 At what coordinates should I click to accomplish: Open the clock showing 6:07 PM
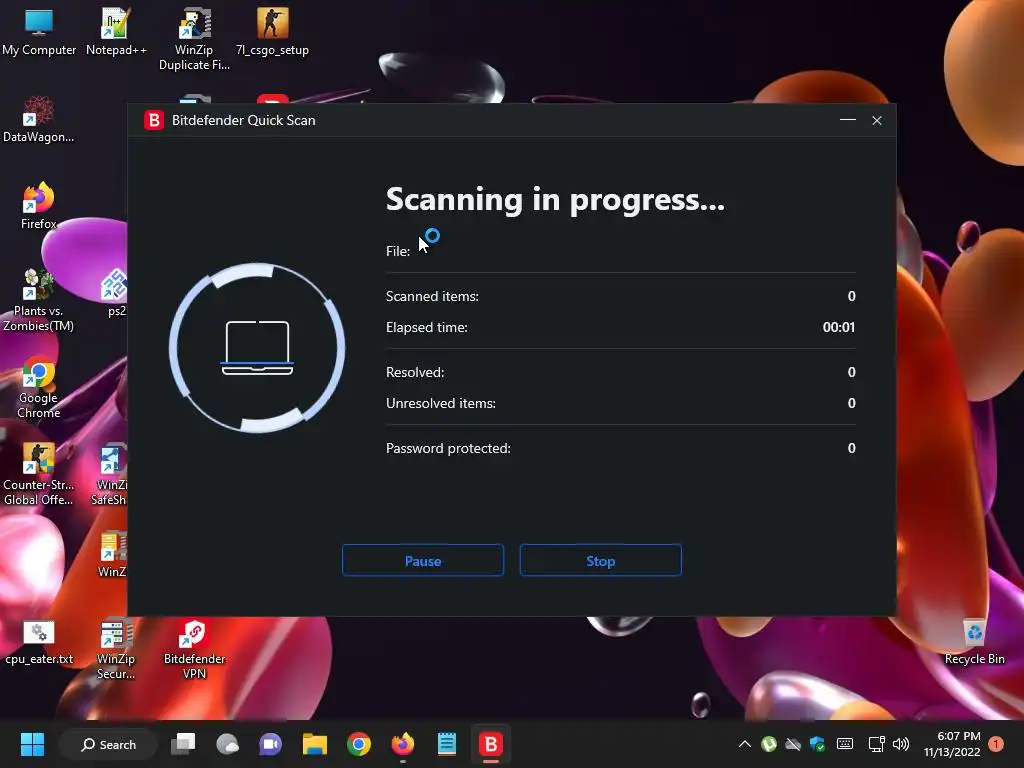[952, 744]
